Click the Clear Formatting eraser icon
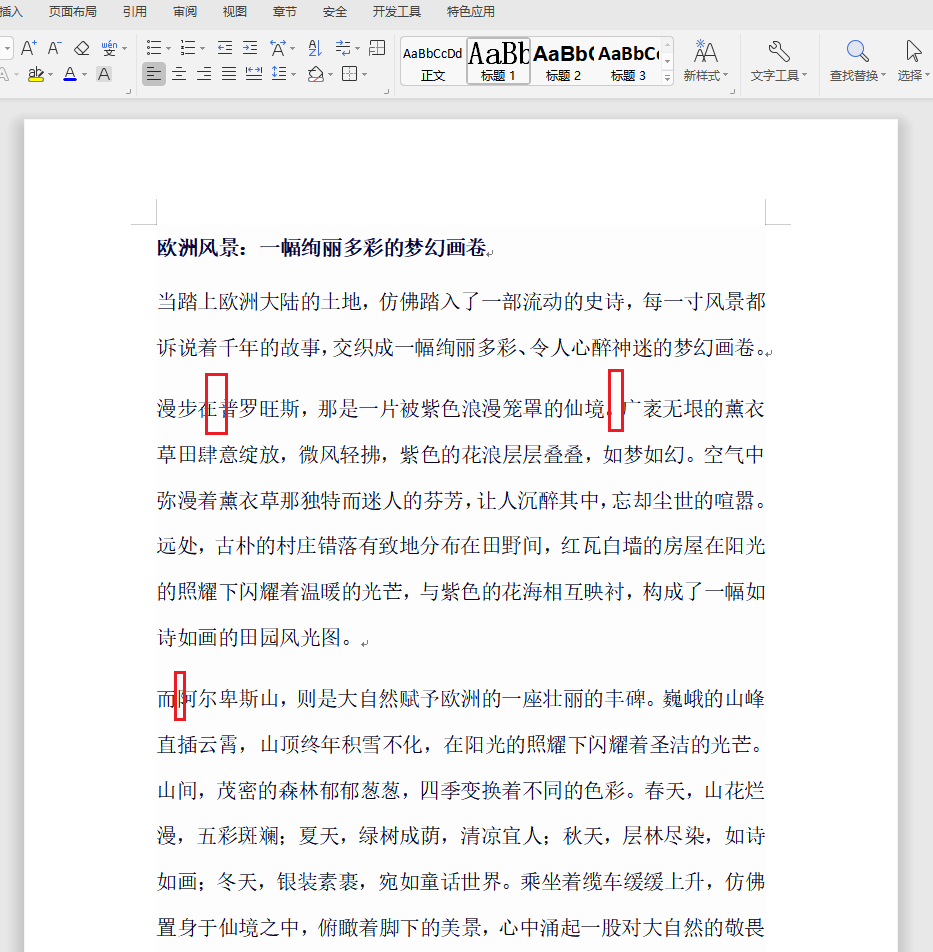Image resolution: width=933 pixels, height=952 pixels. click(80, 48)
